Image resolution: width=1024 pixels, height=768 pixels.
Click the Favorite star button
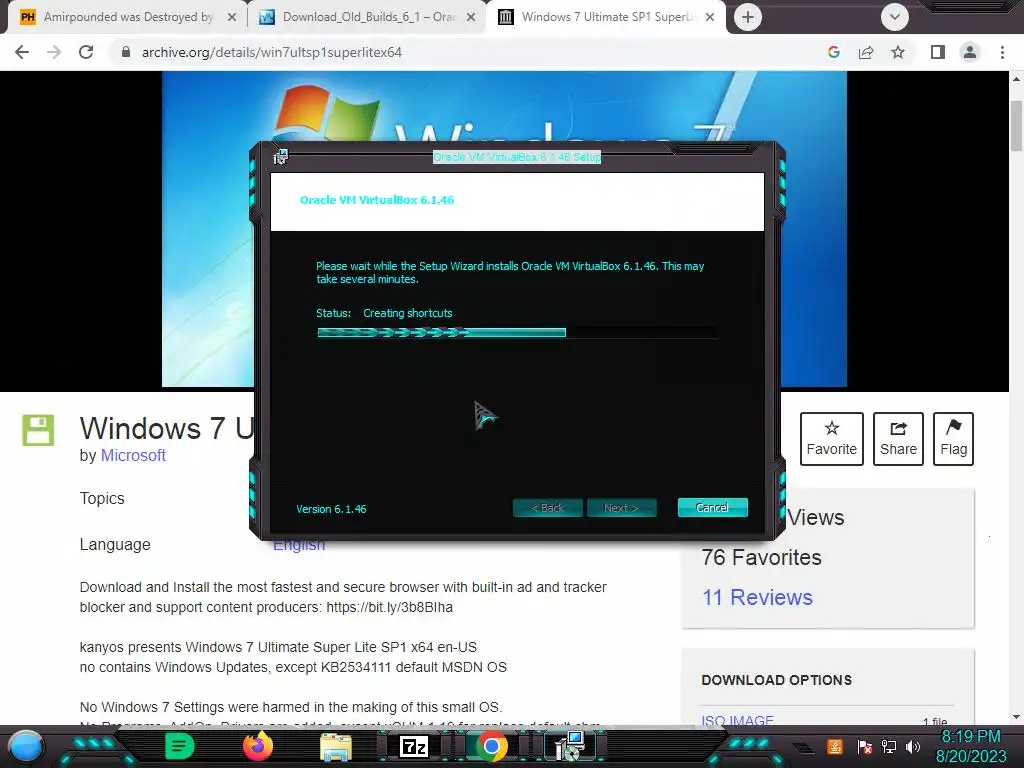[x=831, y=439]
